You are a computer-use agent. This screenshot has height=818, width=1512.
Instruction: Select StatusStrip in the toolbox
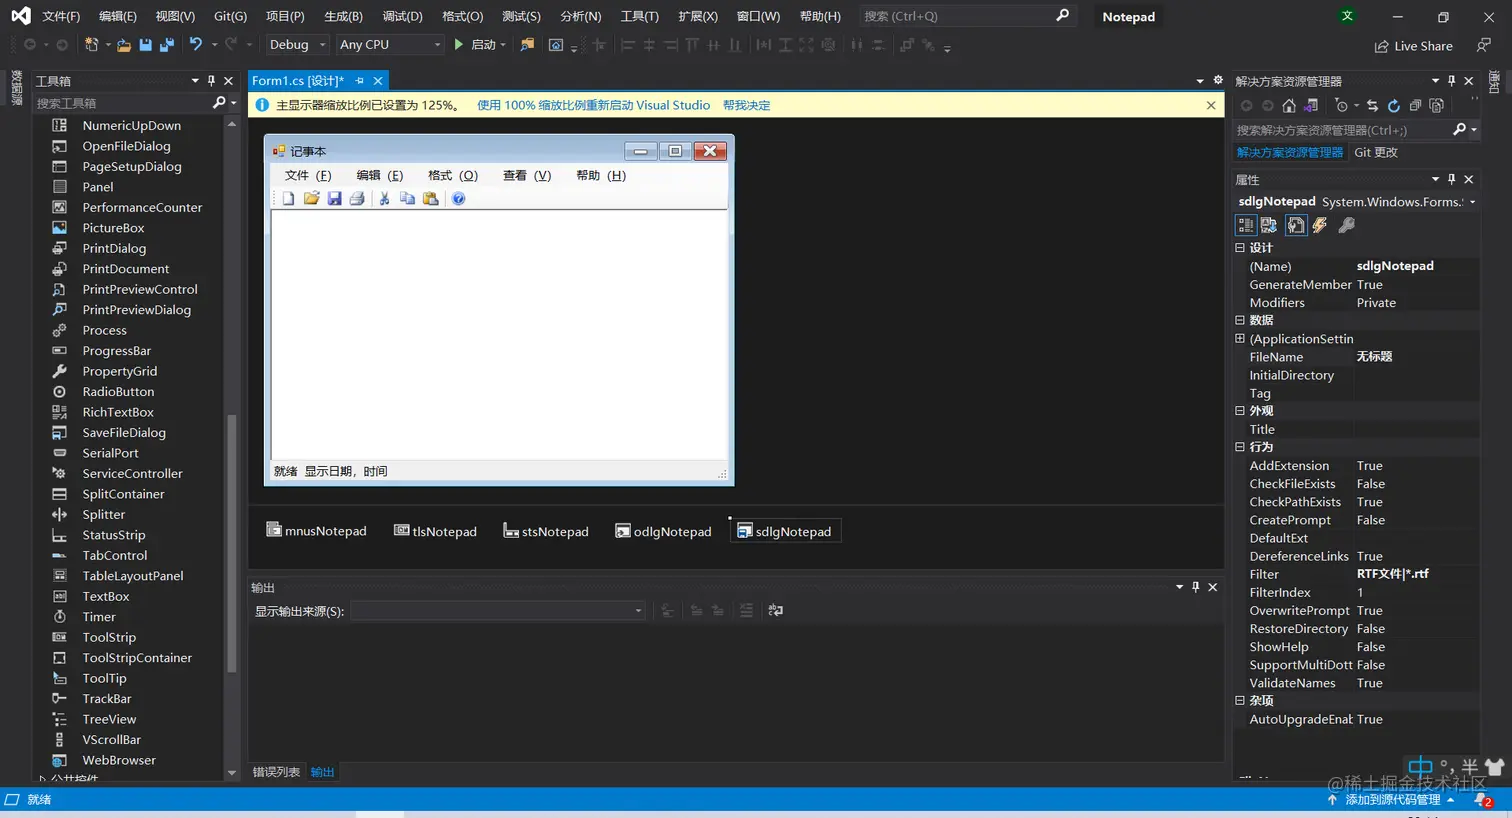pos(113,535)
